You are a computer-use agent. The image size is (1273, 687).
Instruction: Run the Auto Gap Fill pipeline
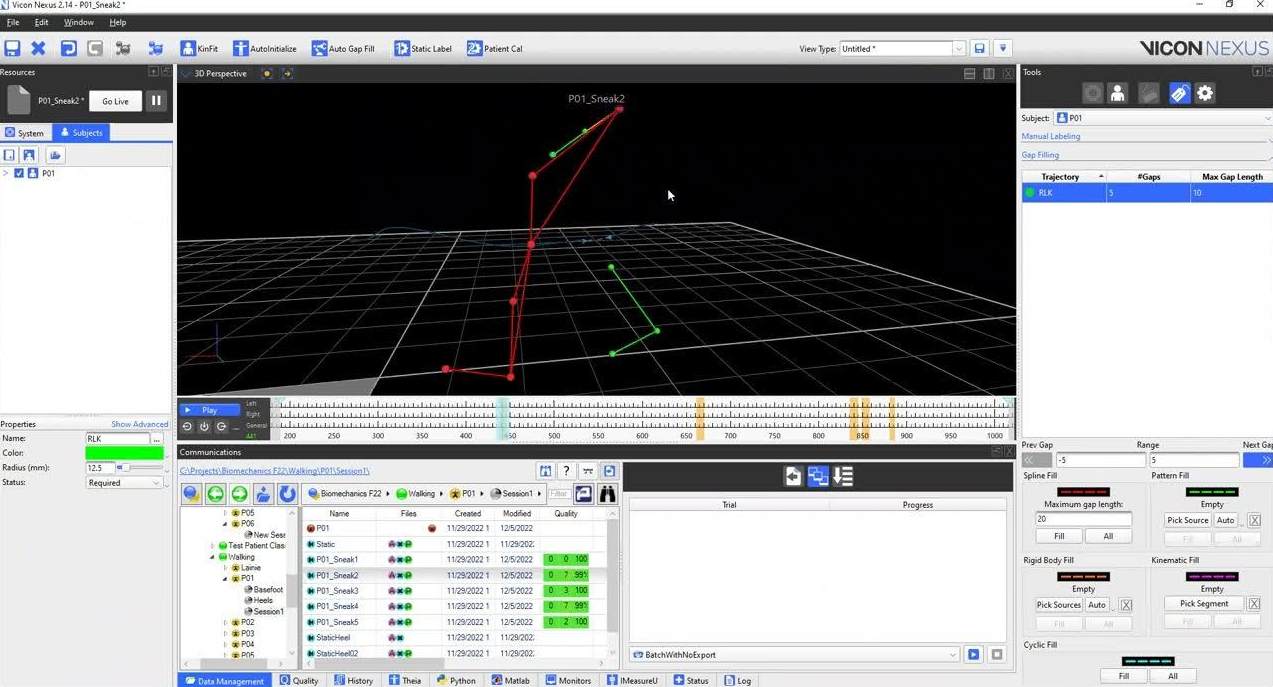pyautogui.click(x=319, y=48)
